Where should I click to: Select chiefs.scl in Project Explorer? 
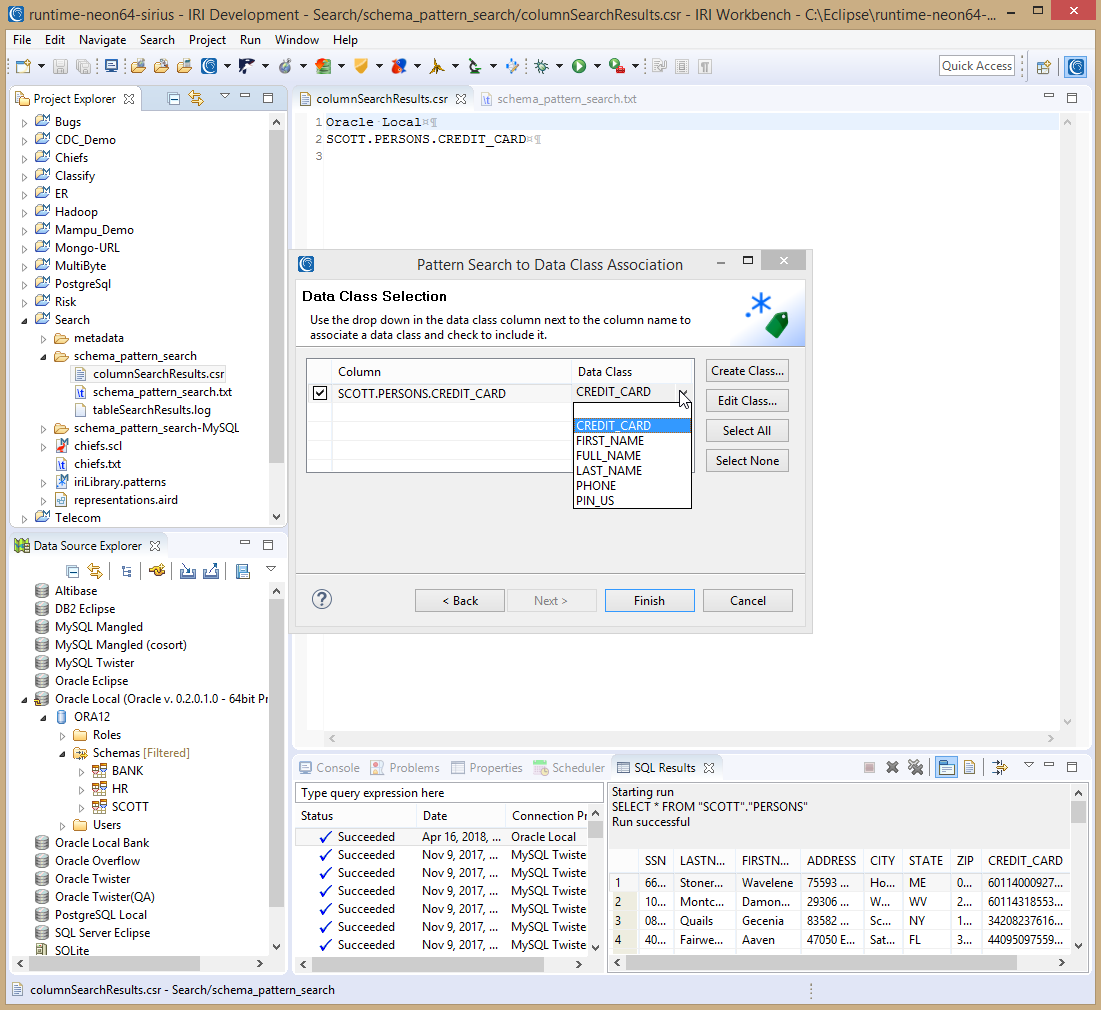[98, 446]
